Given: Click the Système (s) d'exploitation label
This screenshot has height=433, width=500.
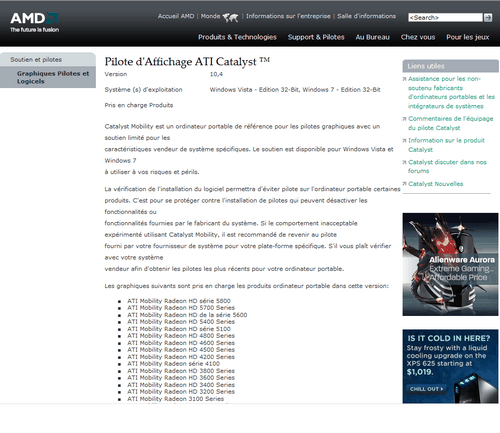Looking at the screenshot, I should tap(143, 89).
